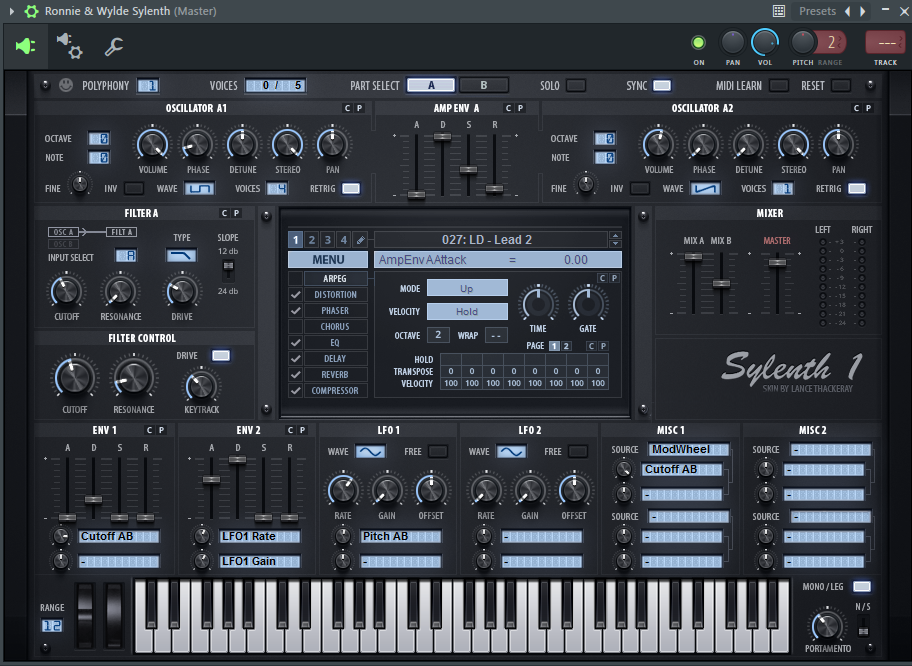
Task: Open Oscillator A2 WAVE selector
Action: [706, 188]
